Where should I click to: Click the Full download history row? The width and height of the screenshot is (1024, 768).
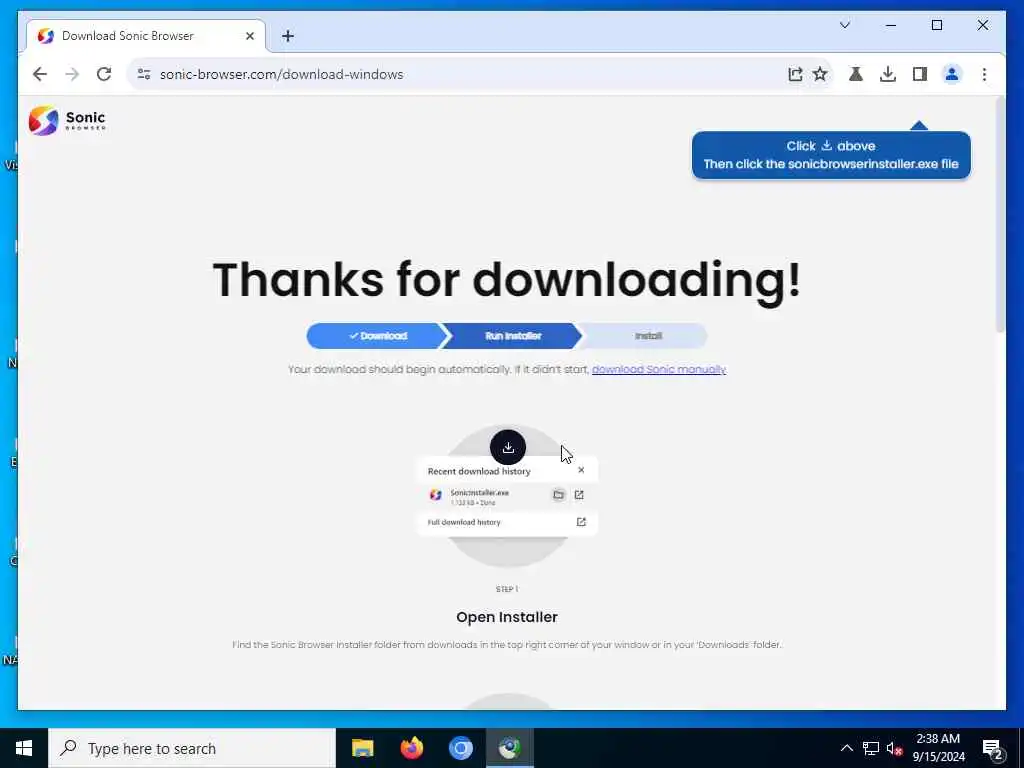[x=507, y=522]
